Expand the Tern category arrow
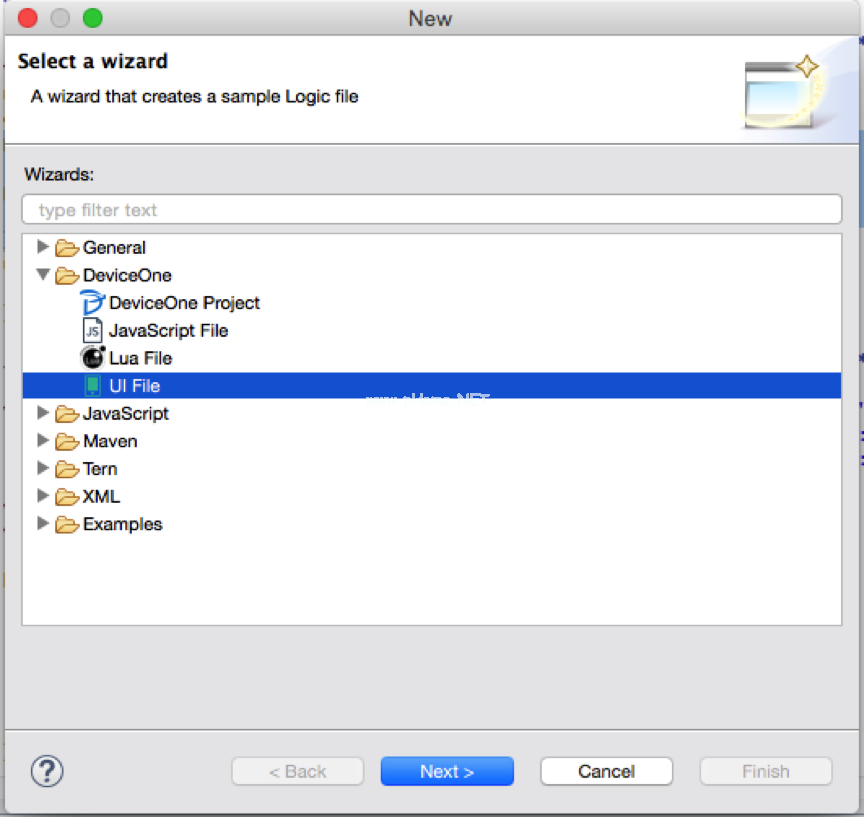This screenshot has height=817, width=864. coord(42,468)
